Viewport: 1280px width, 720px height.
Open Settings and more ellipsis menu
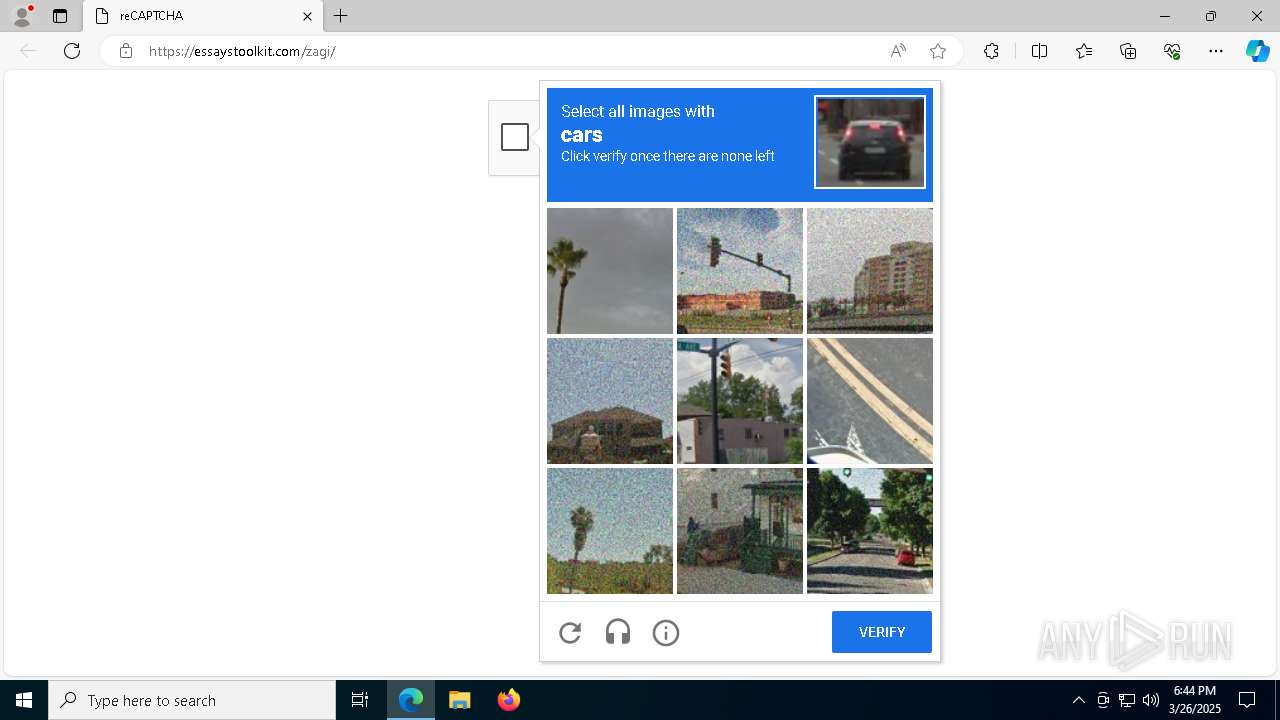coord(1216,51)
